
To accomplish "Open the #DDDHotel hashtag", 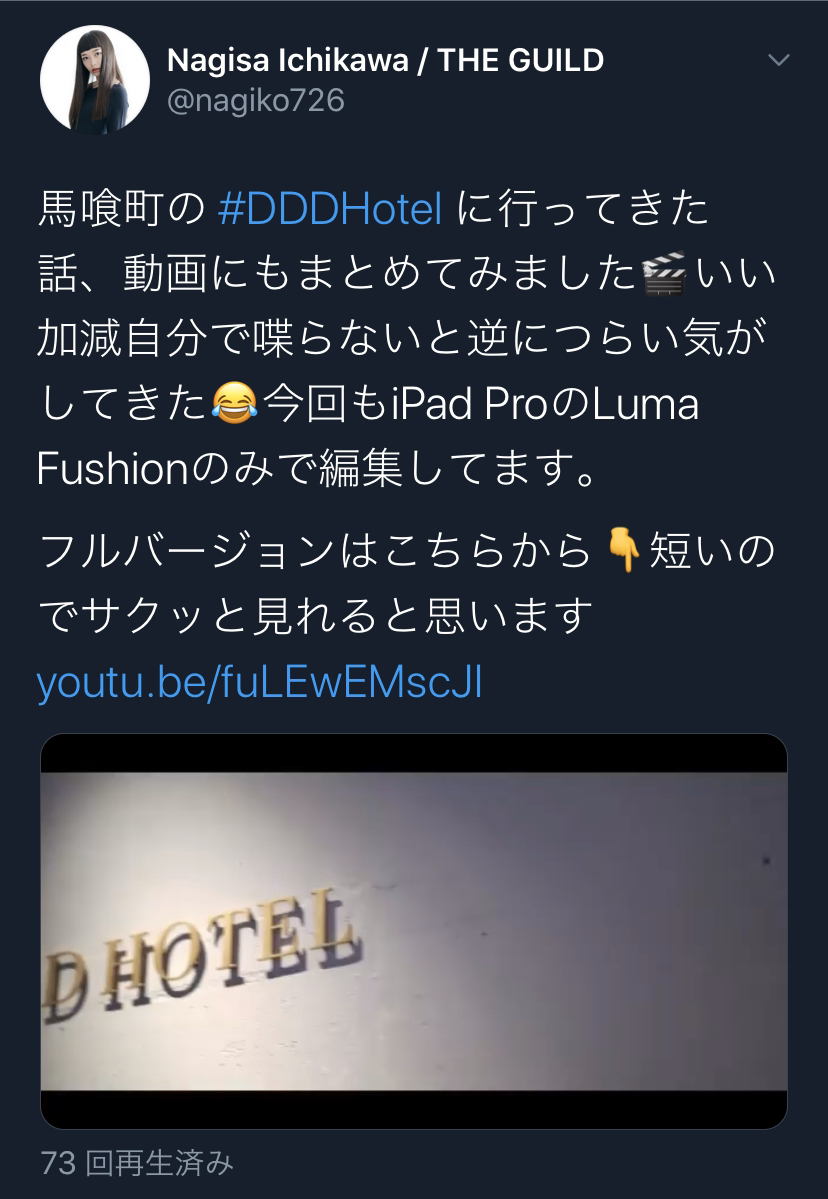I will click(x=330, y=209).
